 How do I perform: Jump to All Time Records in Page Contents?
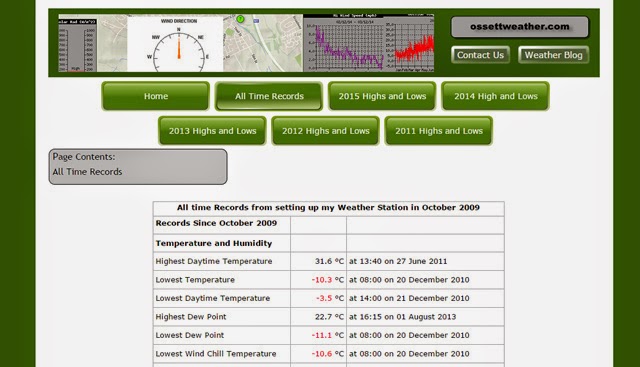pyautogui.click(x=87, y=172)
